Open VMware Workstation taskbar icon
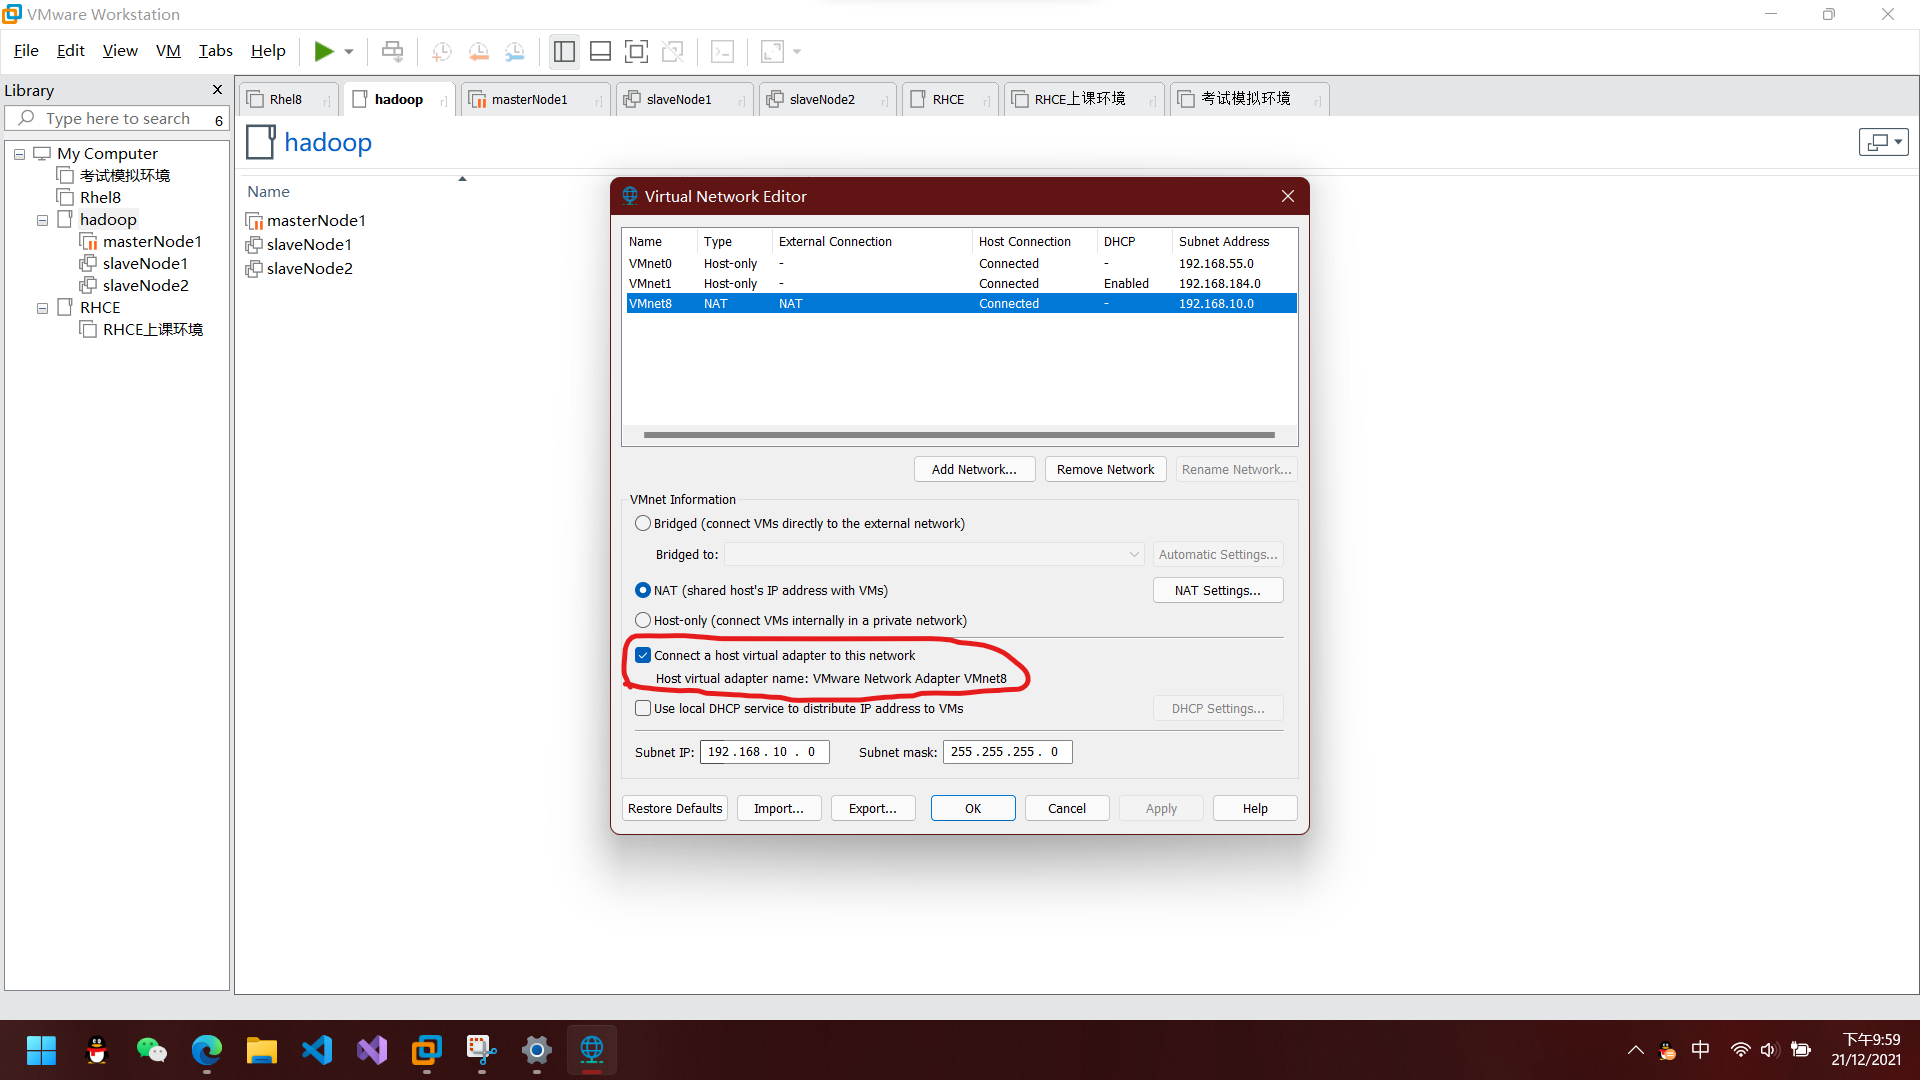The height and width of the screenshot is (1080, 1920). point(427,1051)
